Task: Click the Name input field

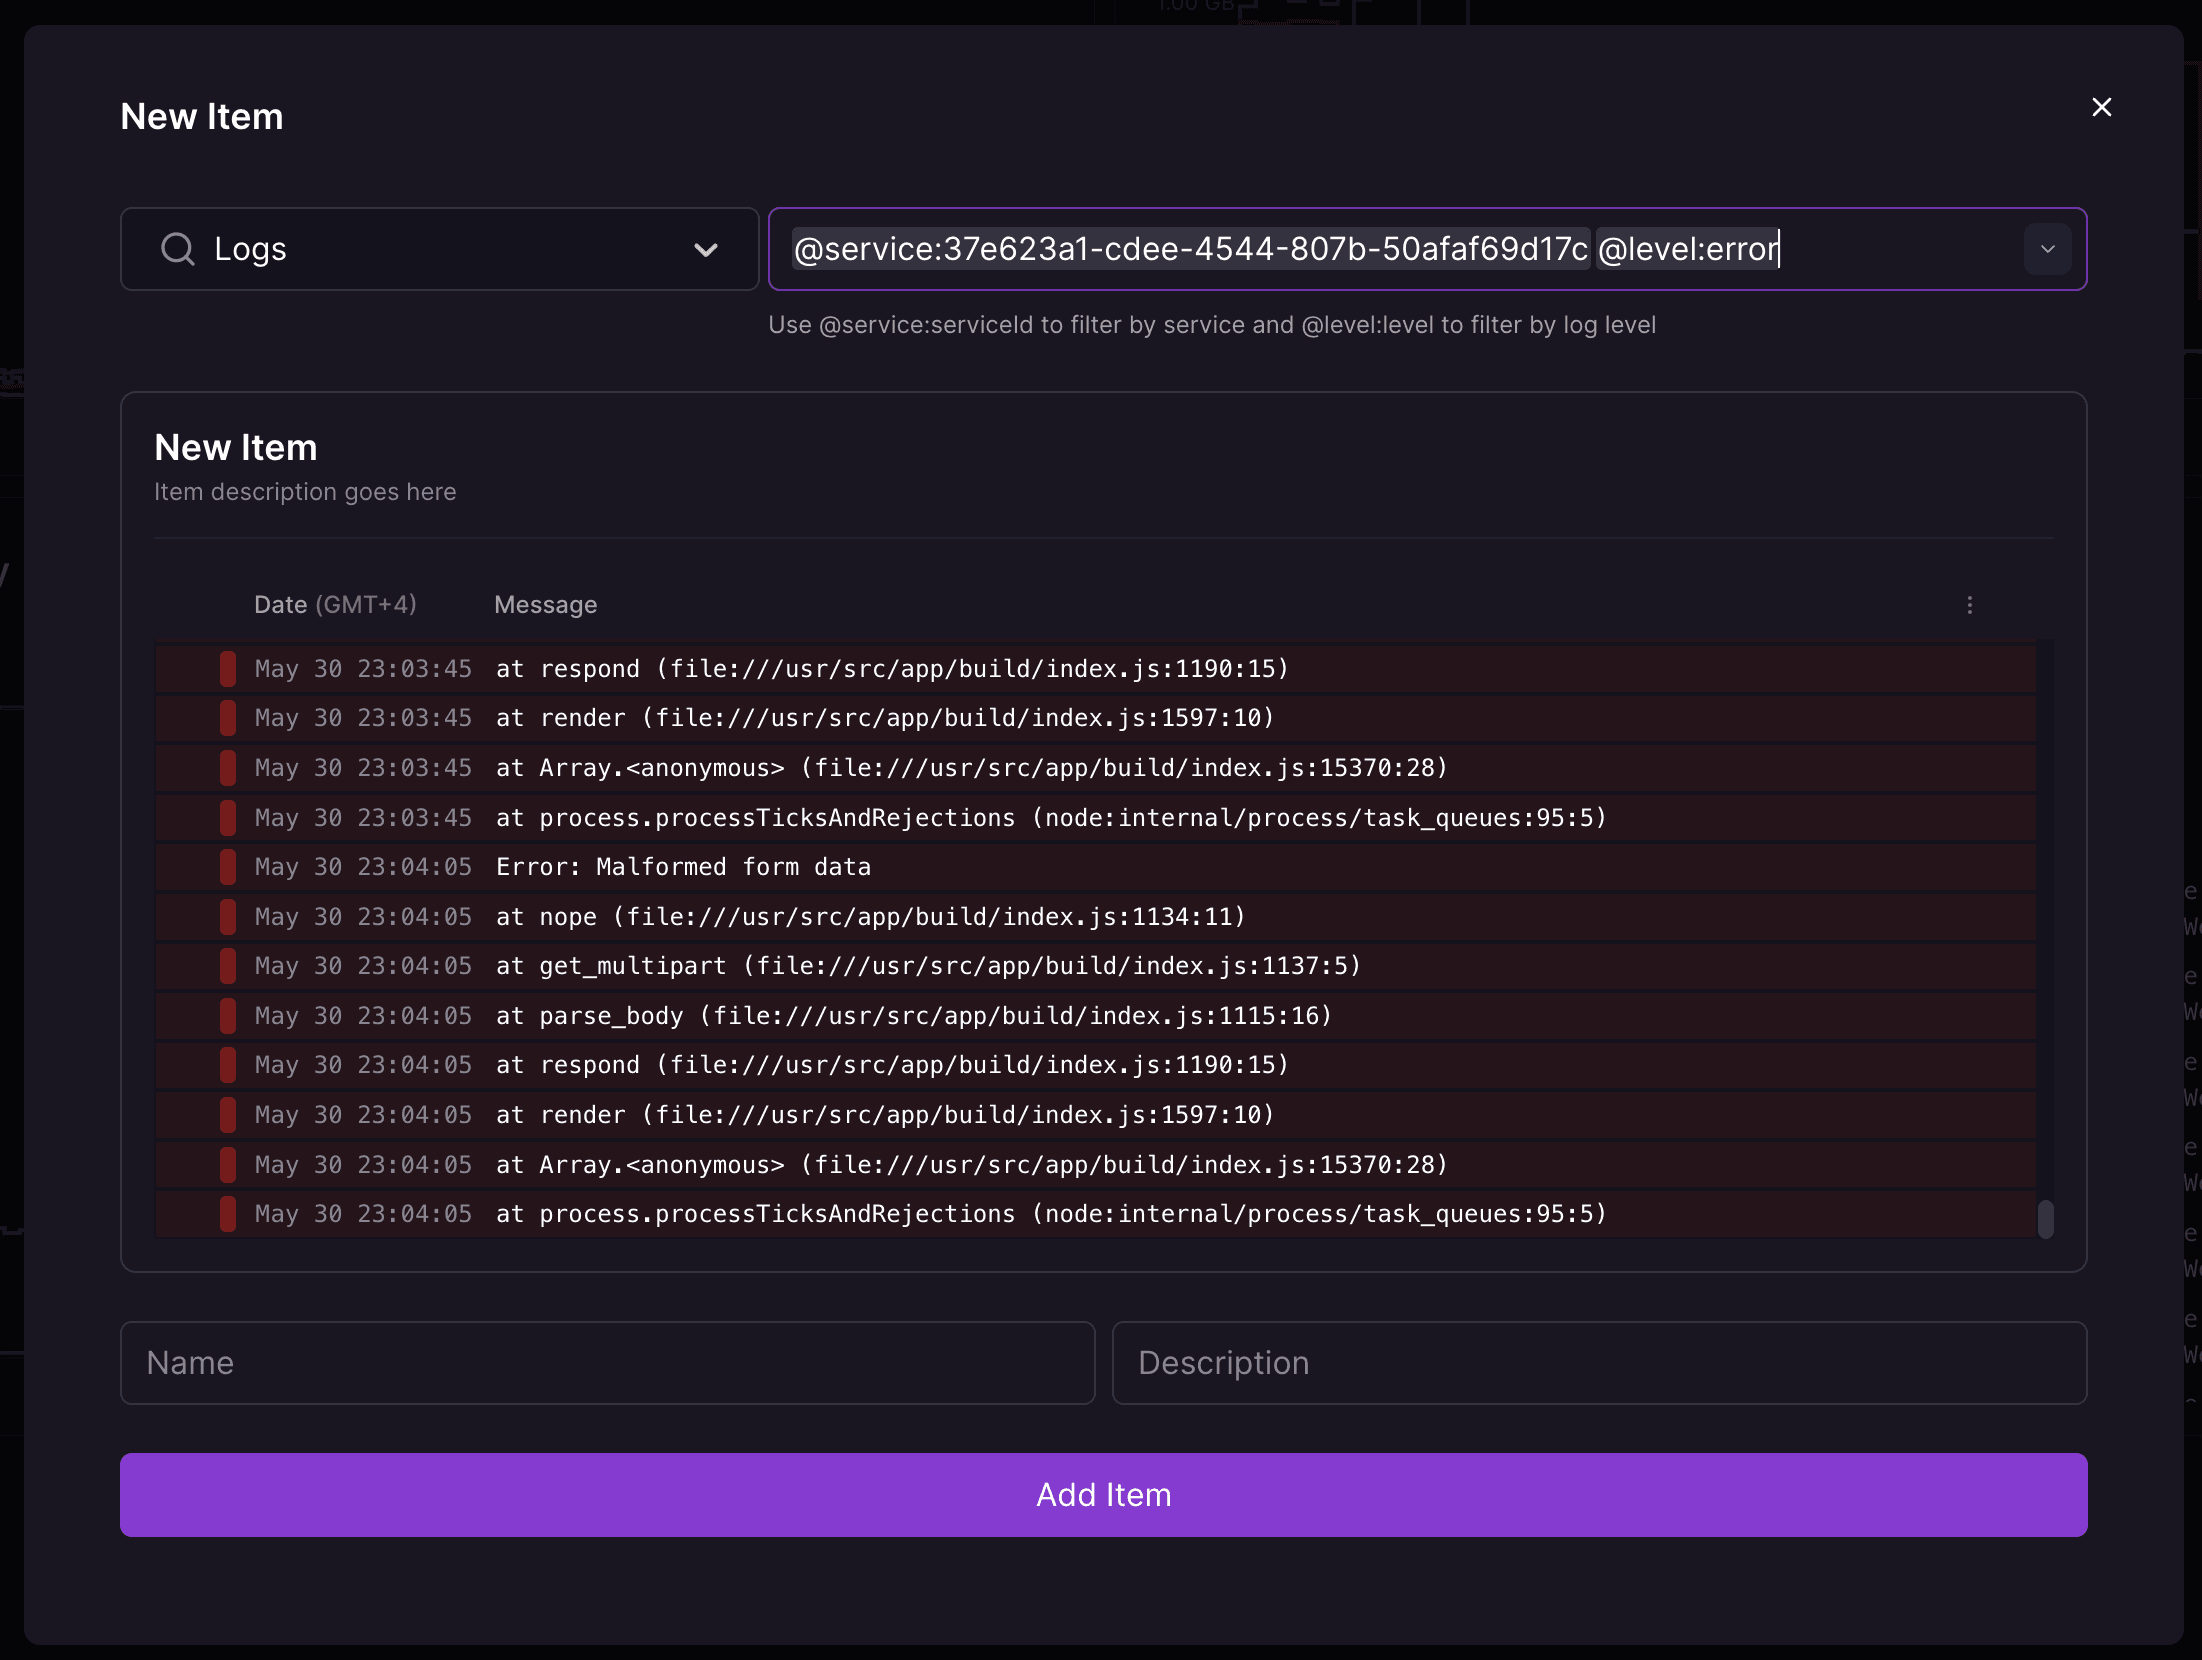Action: tap(608, 1363)
